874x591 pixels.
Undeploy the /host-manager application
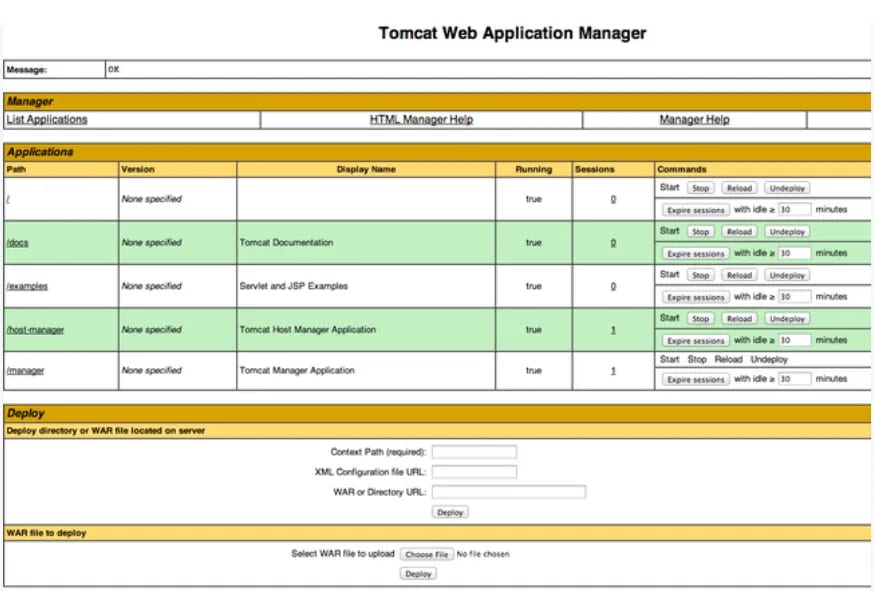point(787,318)
